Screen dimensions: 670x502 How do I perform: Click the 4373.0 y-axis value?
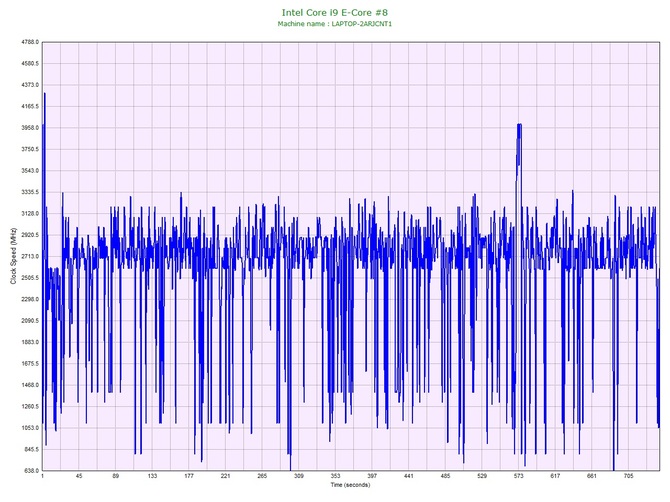point(30,85)
